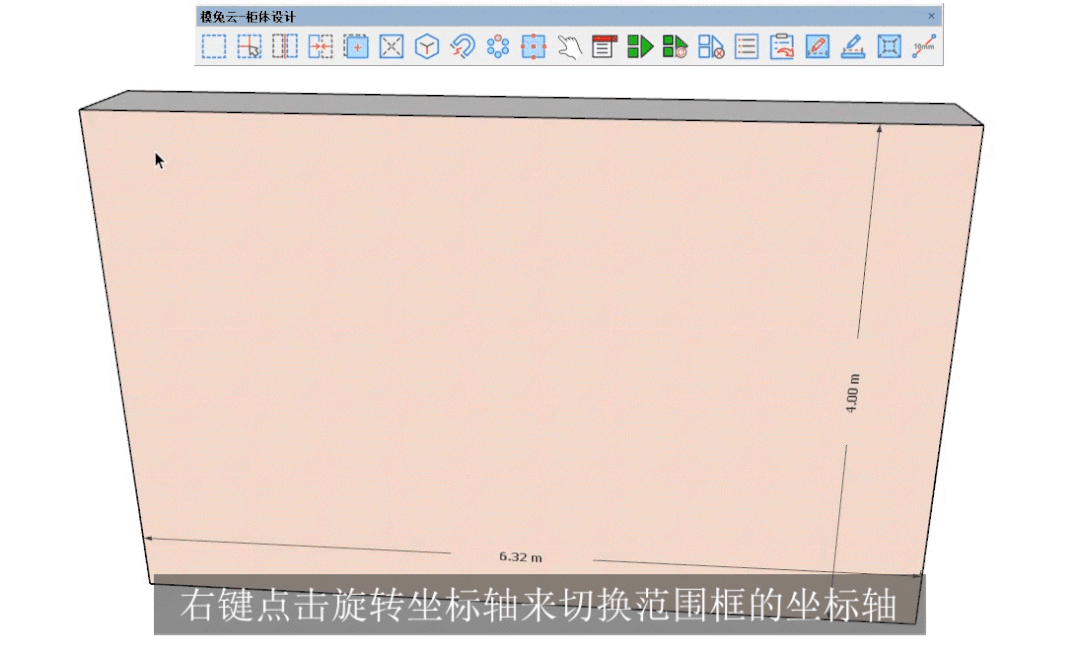Click the circle of blue dots icon
This screenshot has height=657, width=1079.
point(498,47)
